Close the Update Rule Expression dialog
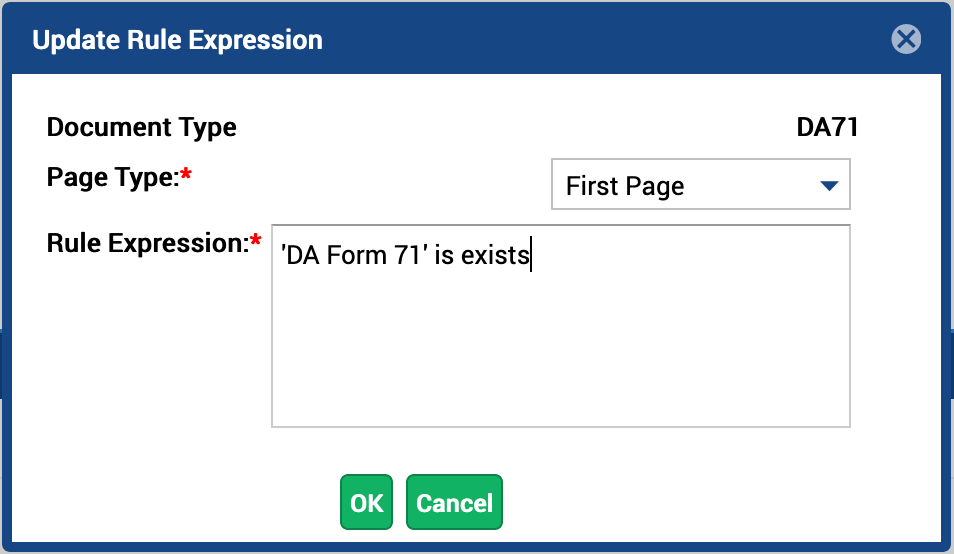 [906, 40]
